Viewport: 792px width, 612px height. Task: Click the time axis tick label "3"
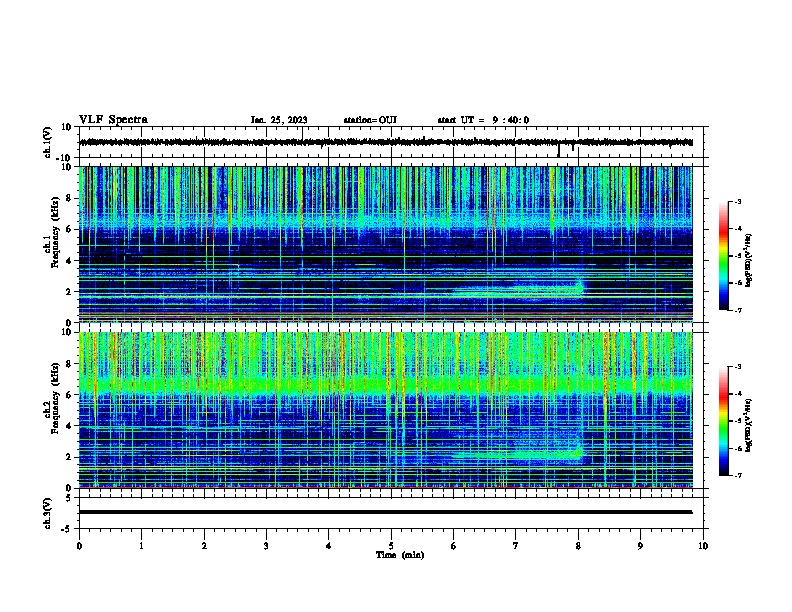266,546
